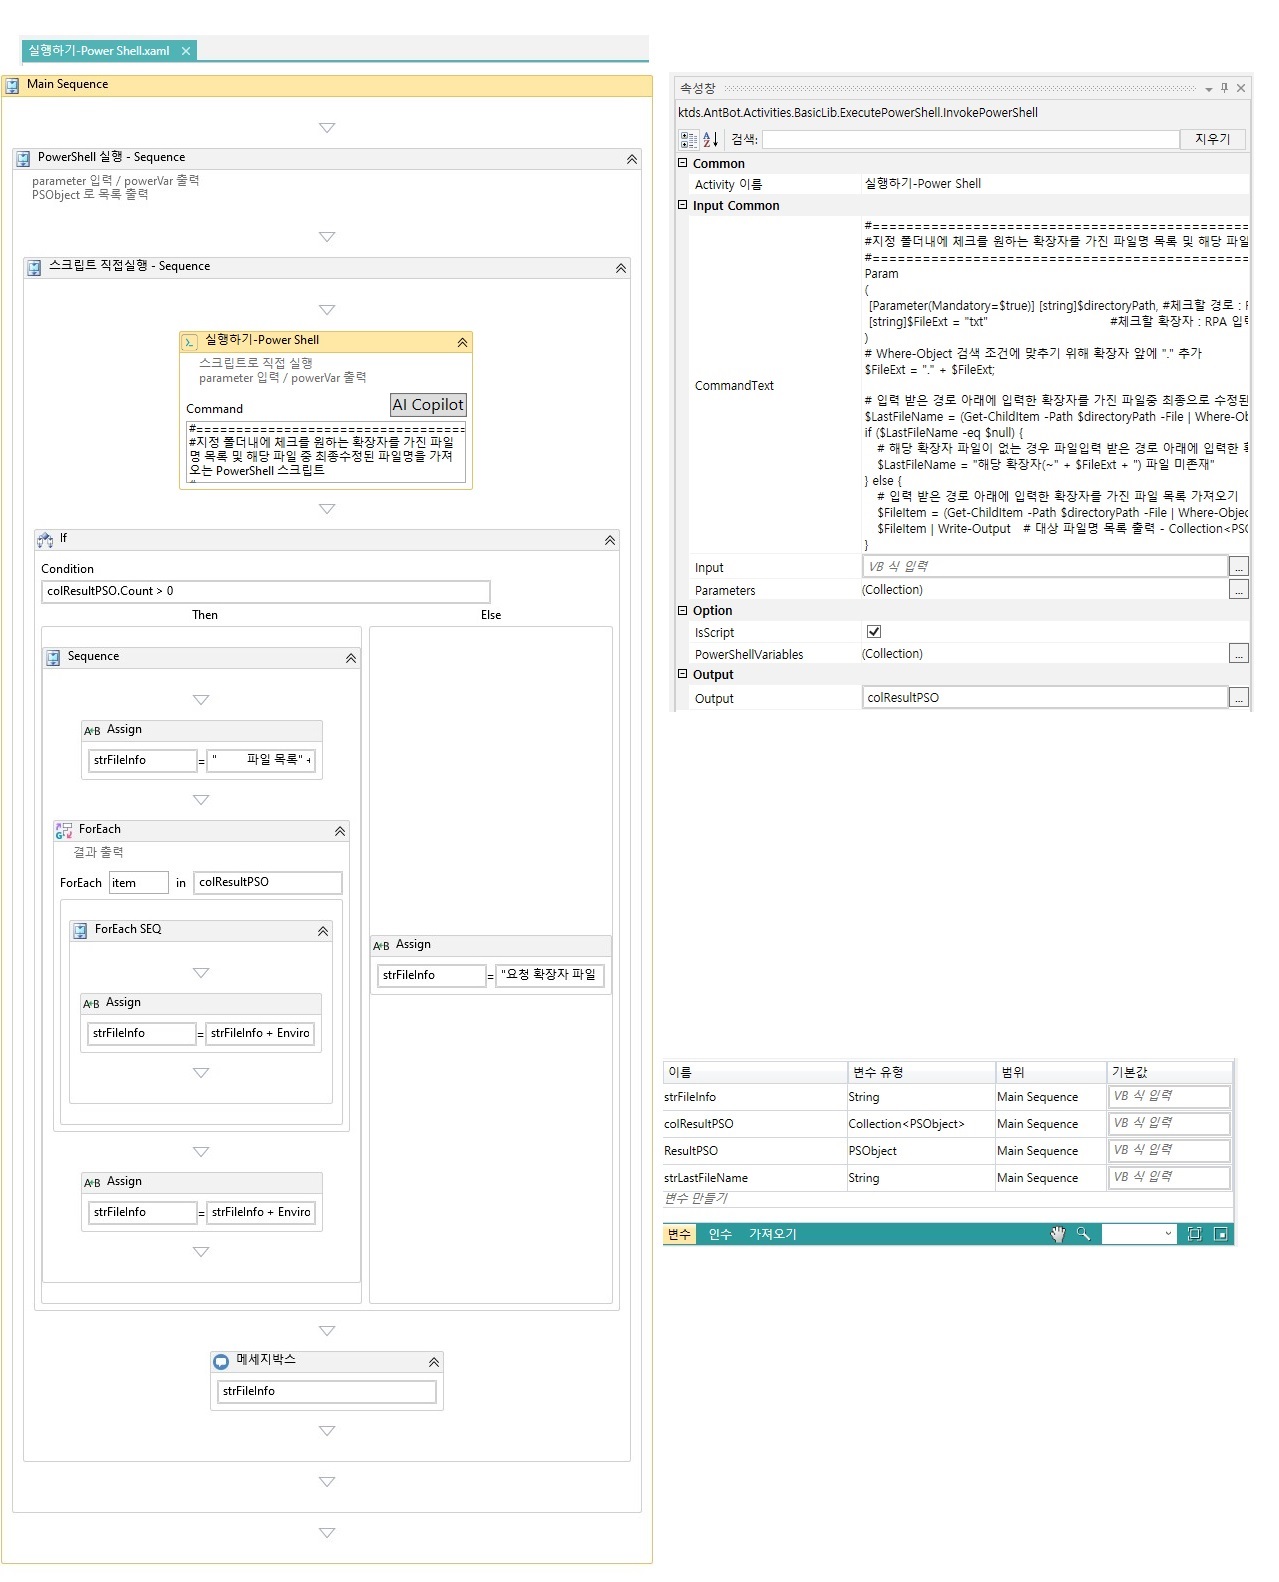Collapse the If activity block

click(610, 540)
